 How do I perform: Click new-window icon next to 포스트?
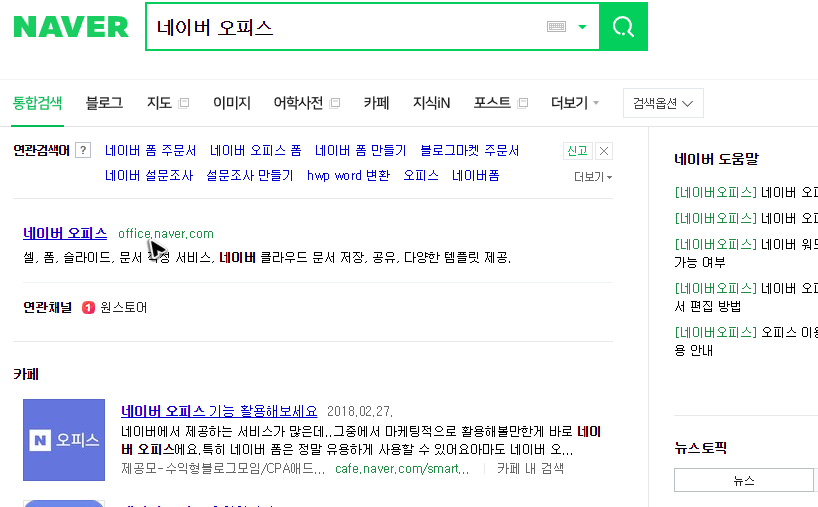[523, 103]
